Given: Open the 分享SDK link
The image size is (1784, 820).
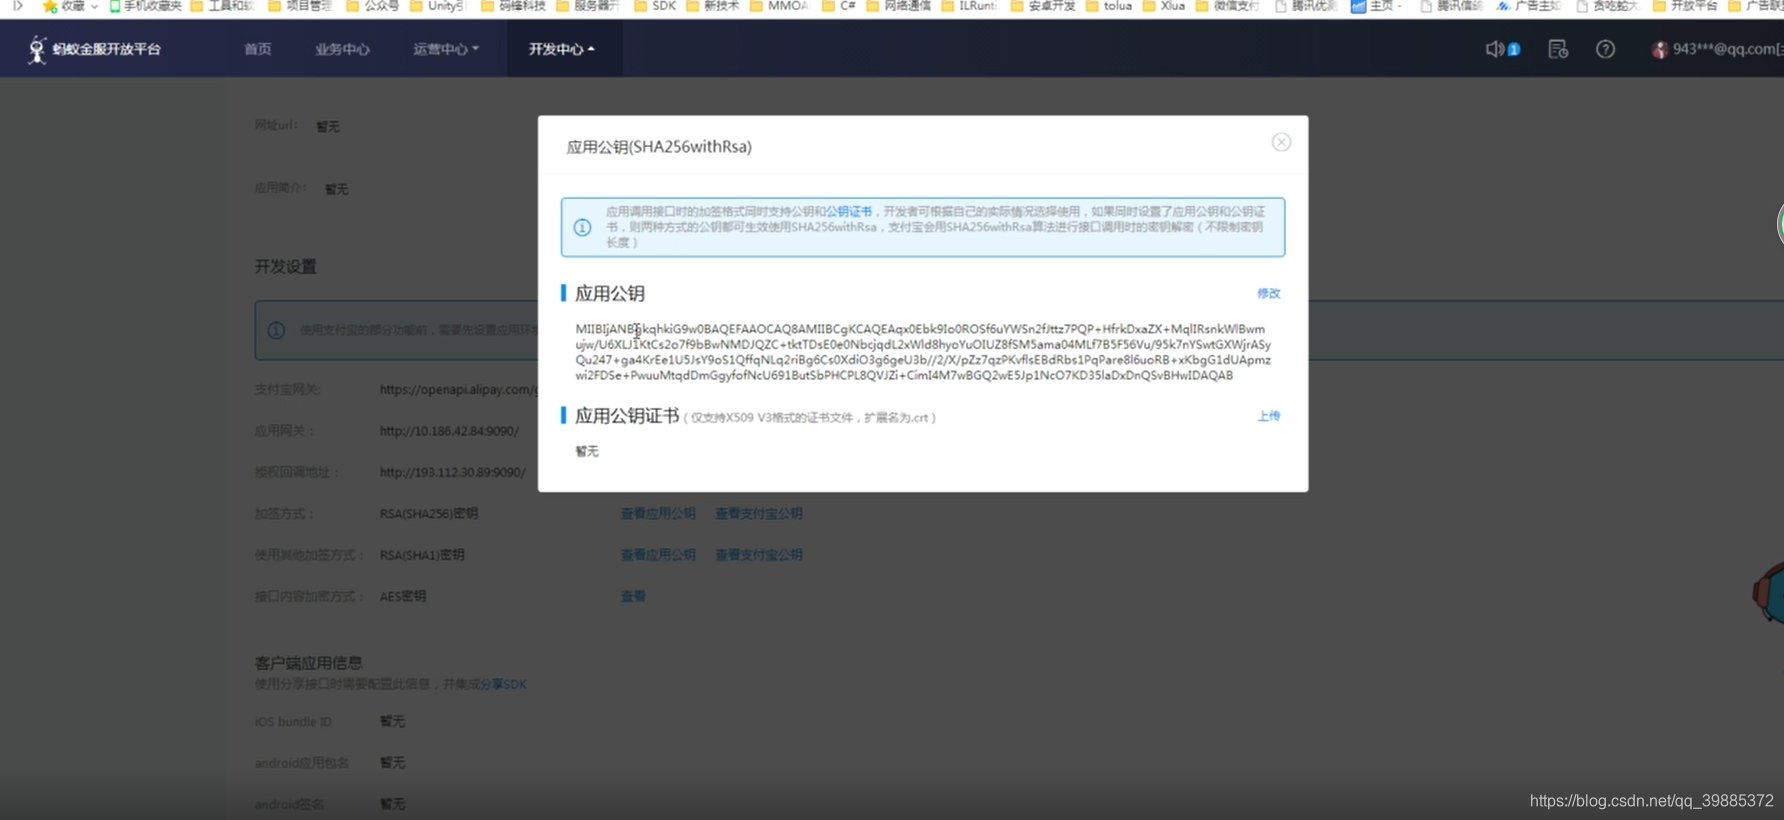Looking at the screenshot, I should click(503, 684).
